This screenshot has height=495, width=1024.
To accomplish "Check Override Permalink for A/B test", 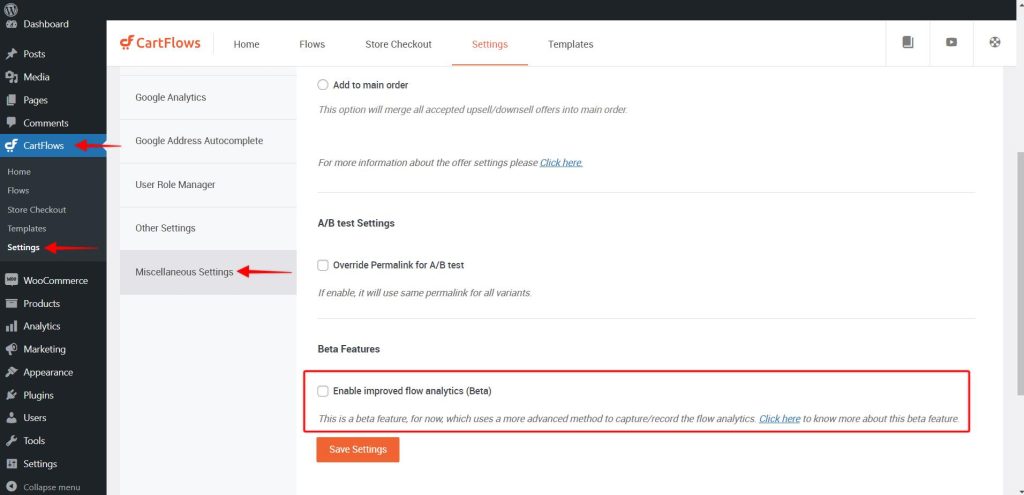I will [x=323, y=265].
